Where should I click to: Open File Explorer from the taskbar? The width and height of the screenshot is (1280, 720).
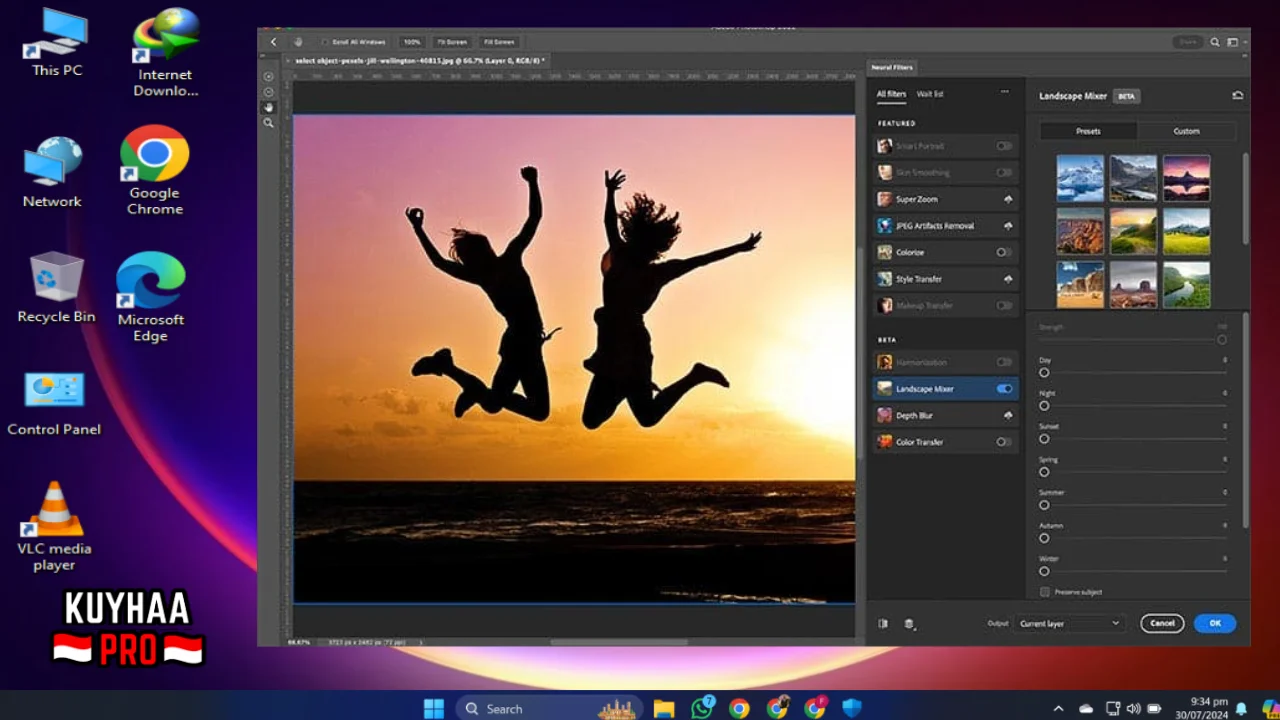click(664, 708)
